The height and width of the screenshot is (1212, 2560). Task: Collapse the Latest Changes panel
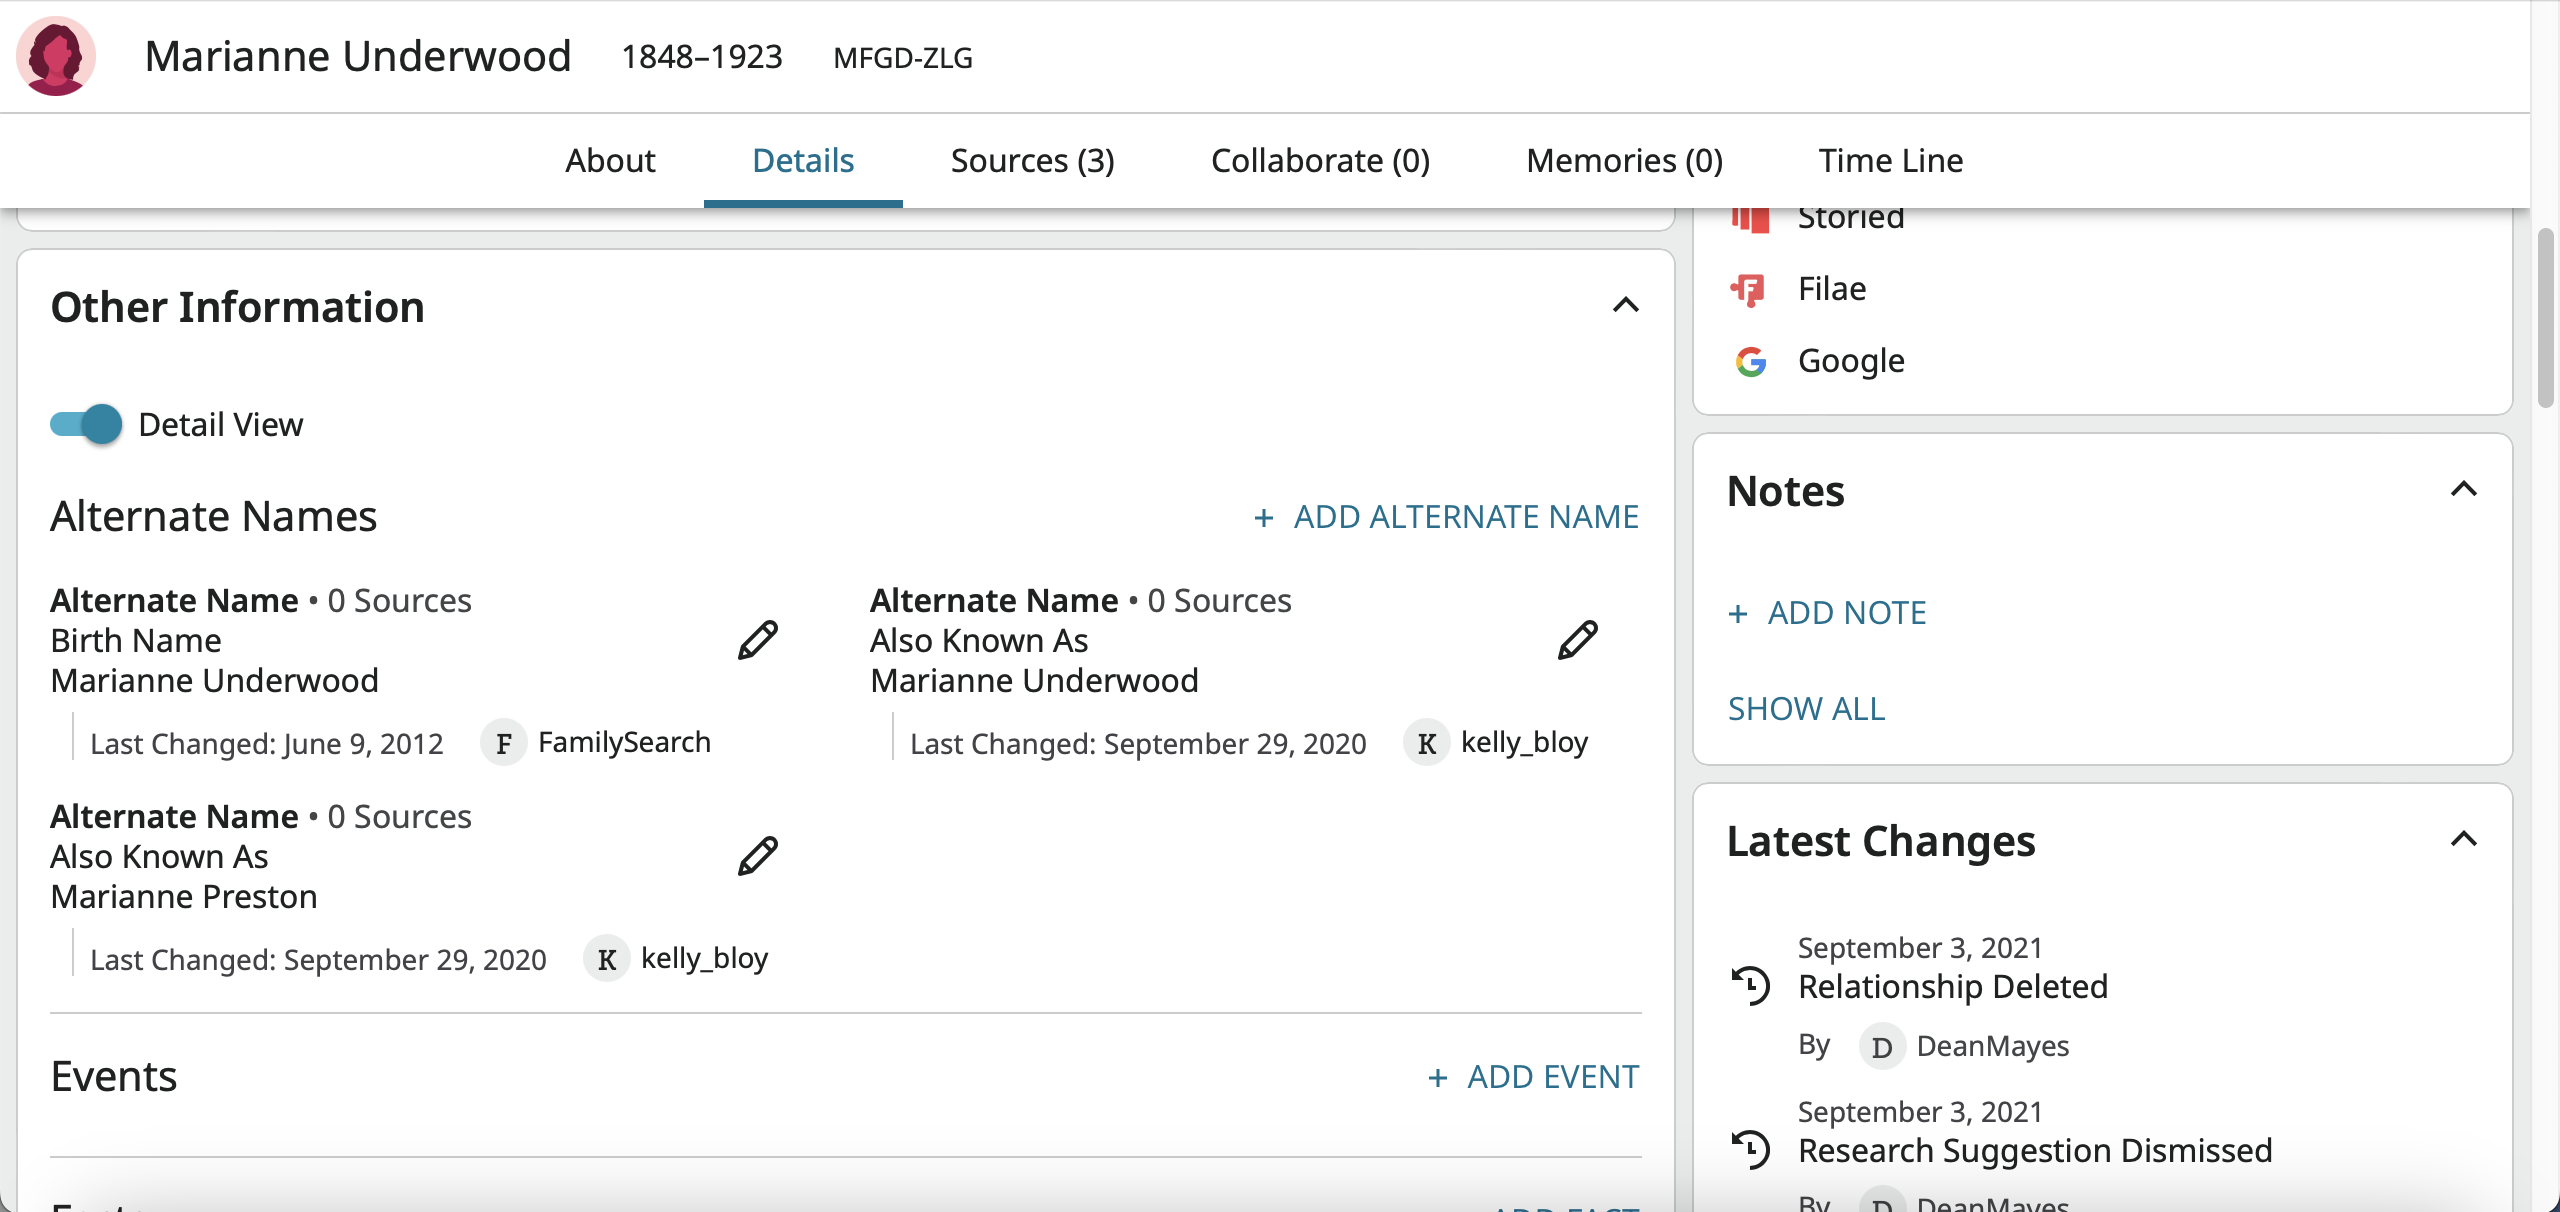coord(2464,839)
